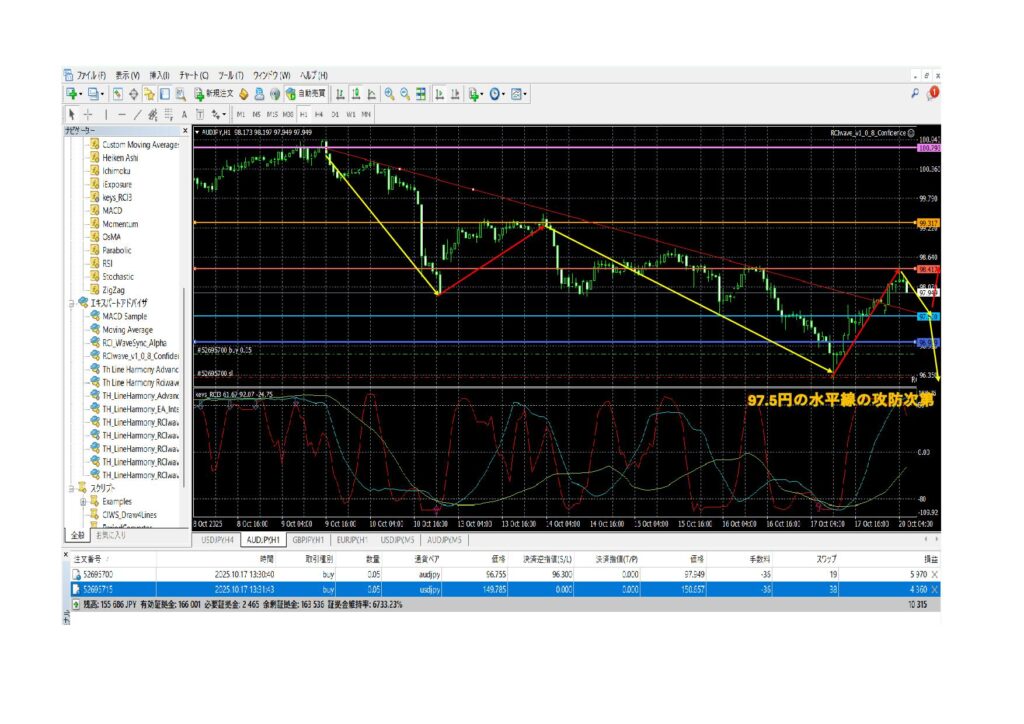Screen dimensions: 1024x724
Task: Close the usdjpy order with X
Action: click(x=935, y=589)
